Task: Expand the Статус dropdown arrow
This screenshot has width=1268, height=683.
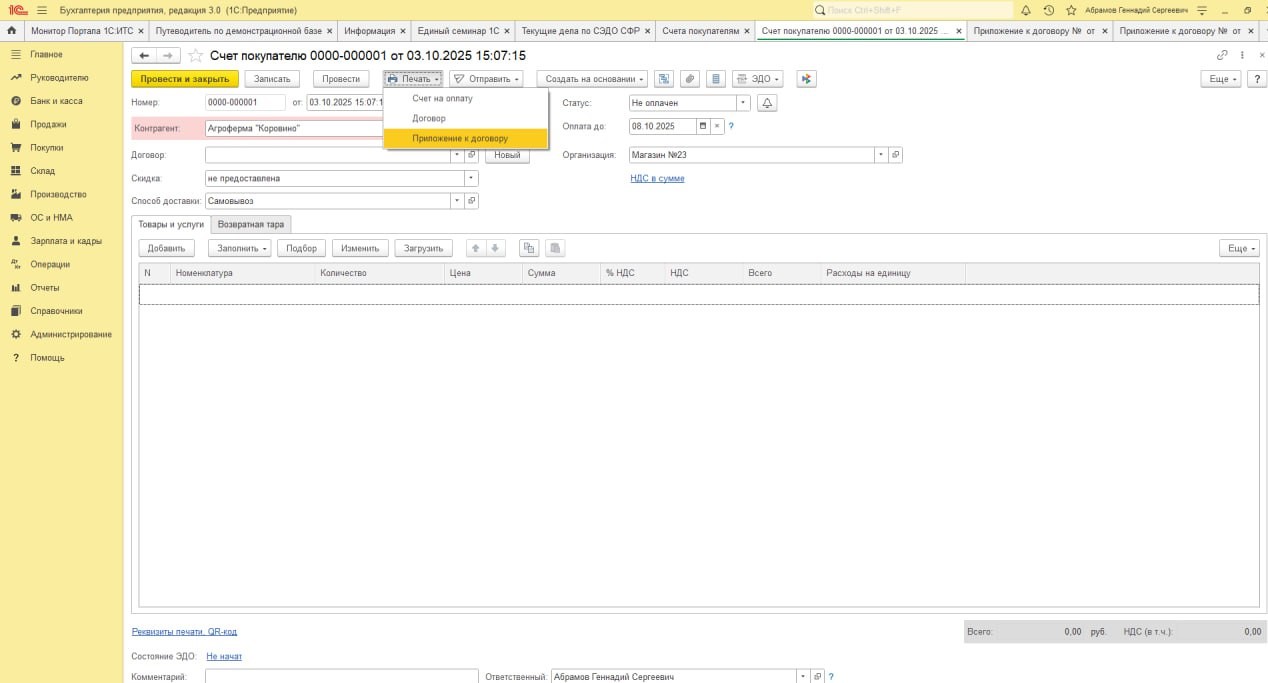Action: pyautogui.click(x=743, y=103)
